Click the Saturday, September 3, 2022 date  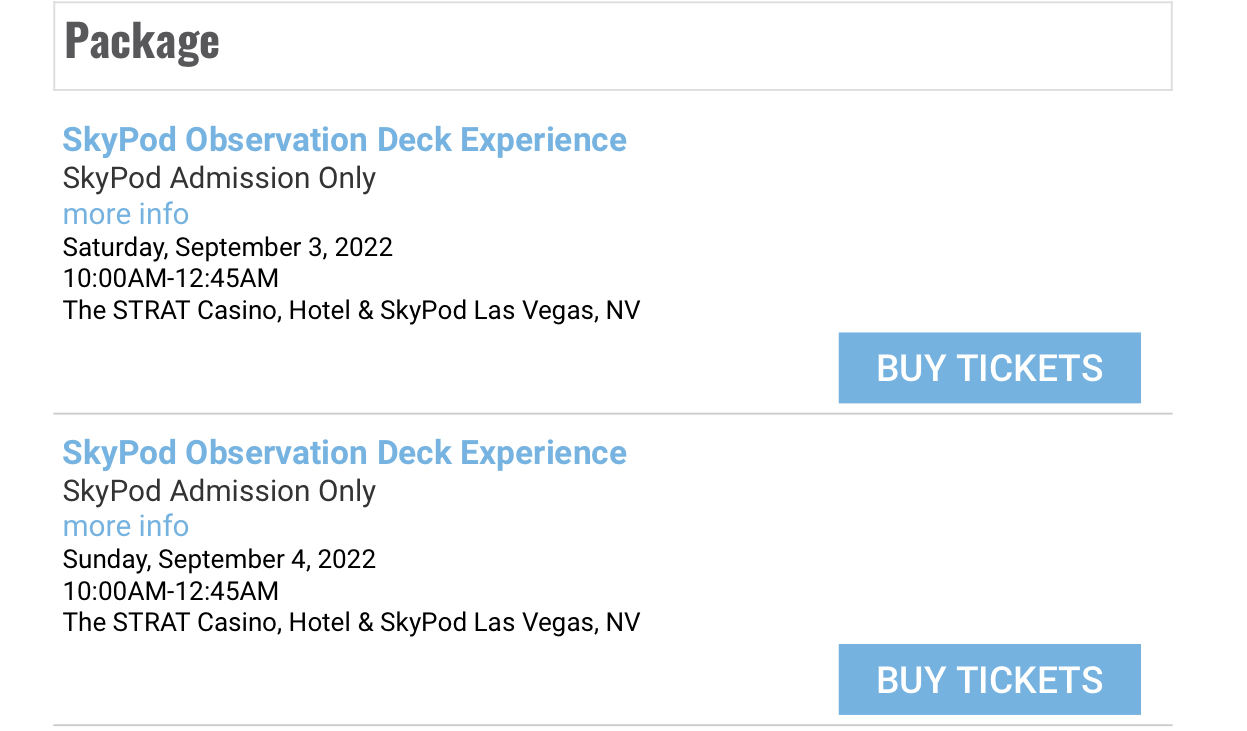point(227,247)
